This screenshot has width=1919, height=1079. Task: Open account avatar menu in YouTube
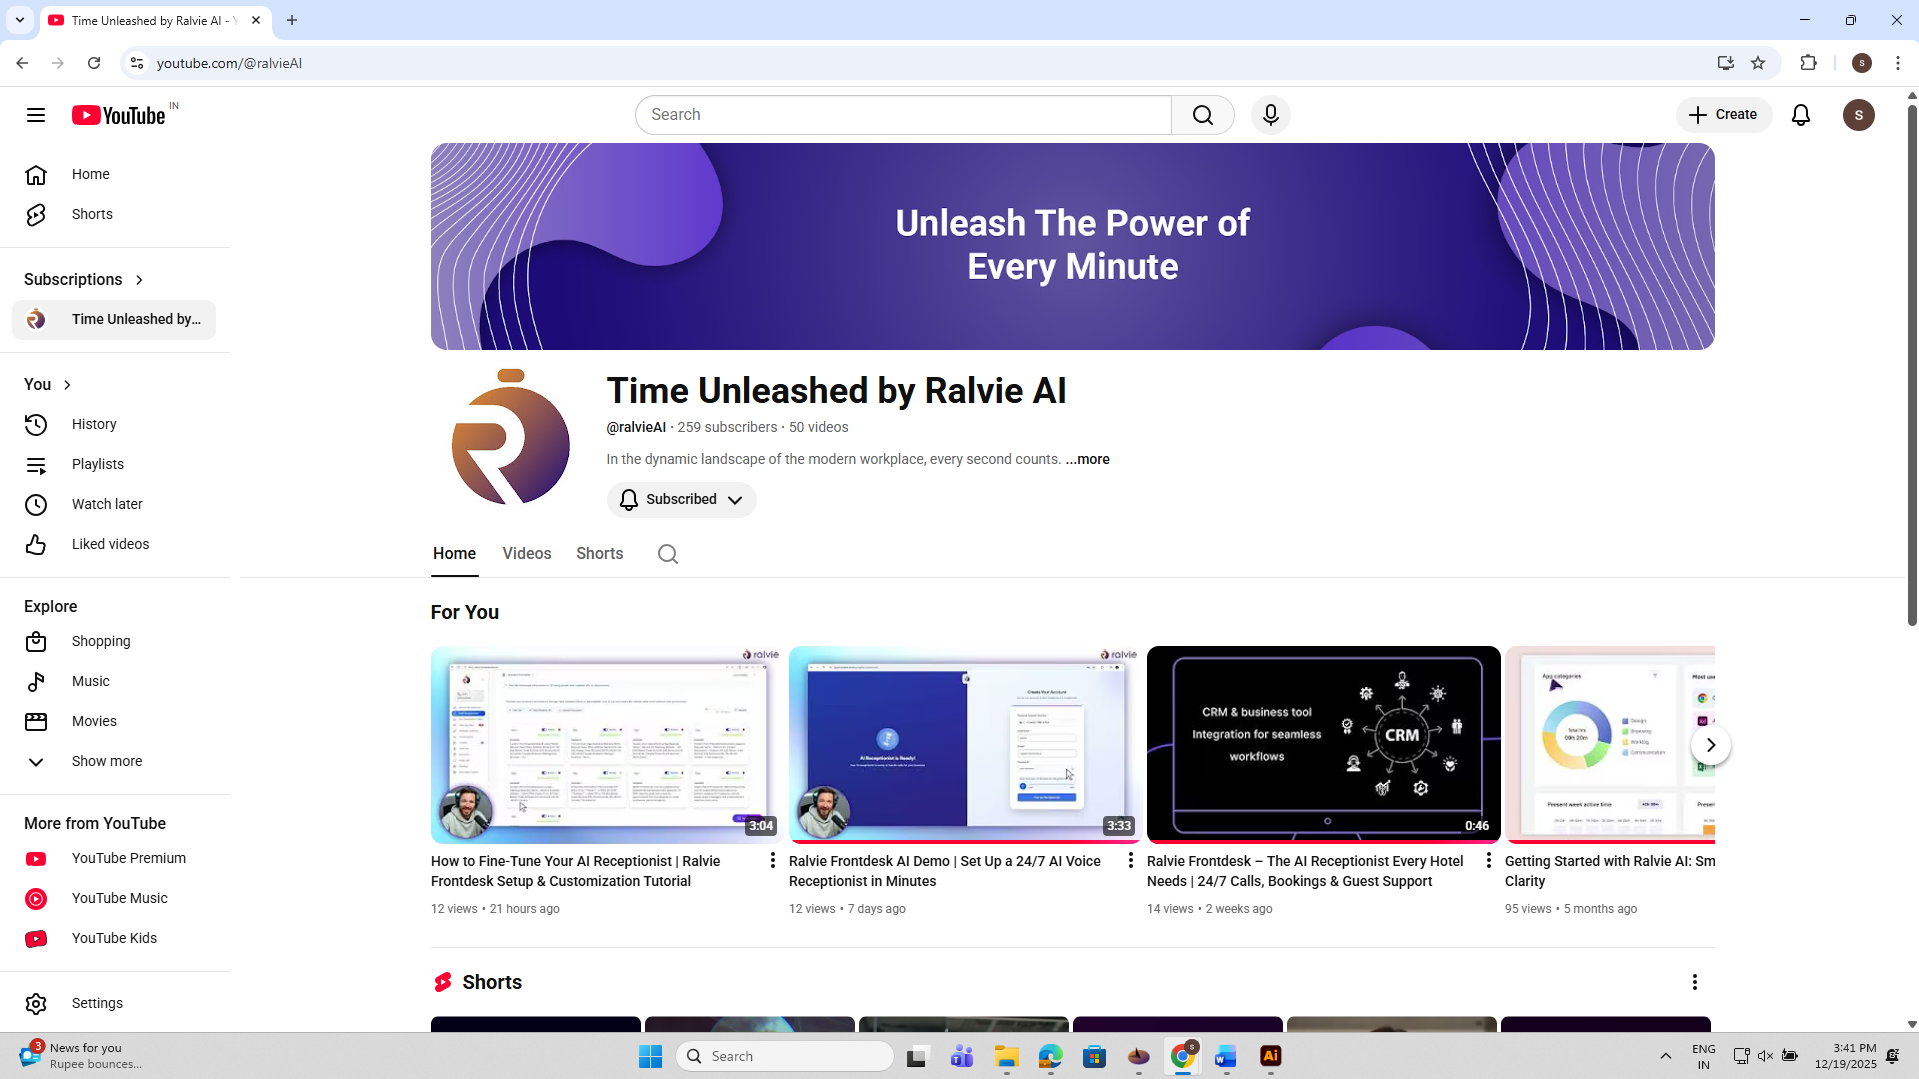[1859, 115]
